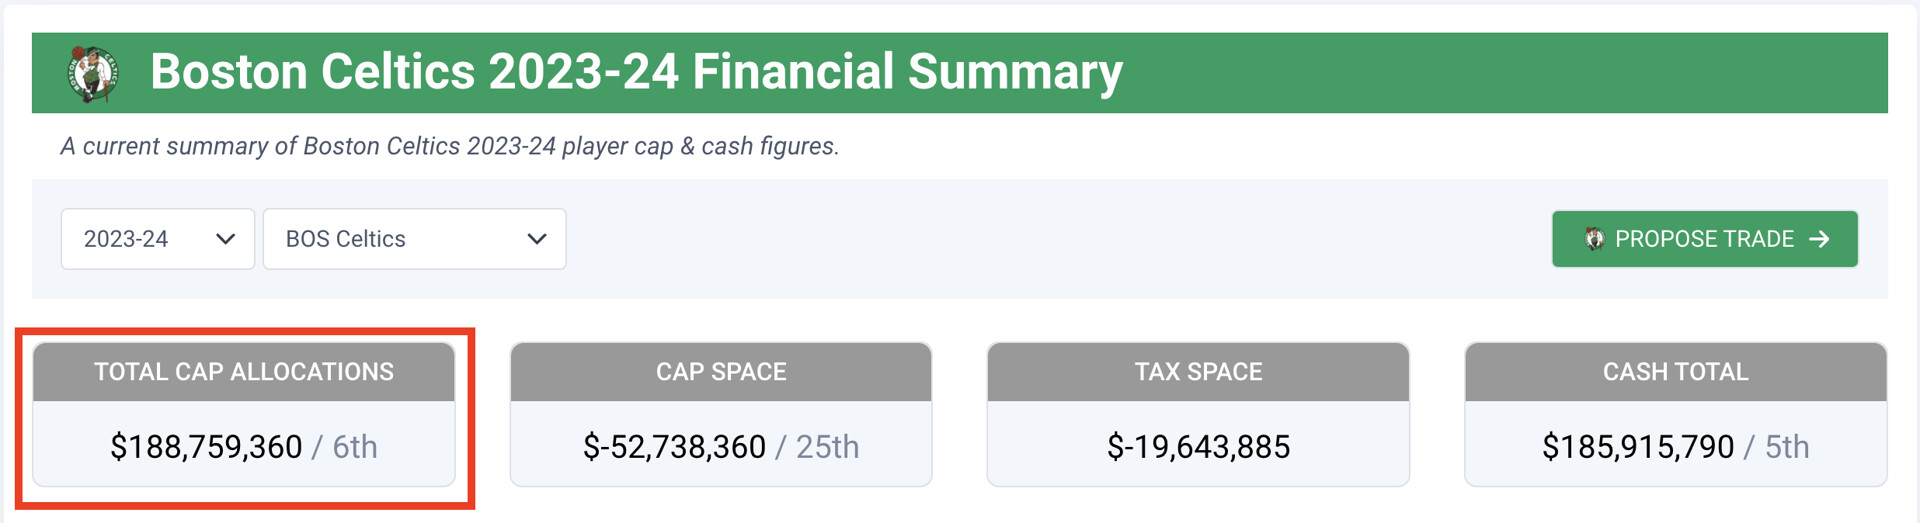Click the right arrow icon on Propose Trade
This screenshot has height=523, width=1920.
[1820, 239]
